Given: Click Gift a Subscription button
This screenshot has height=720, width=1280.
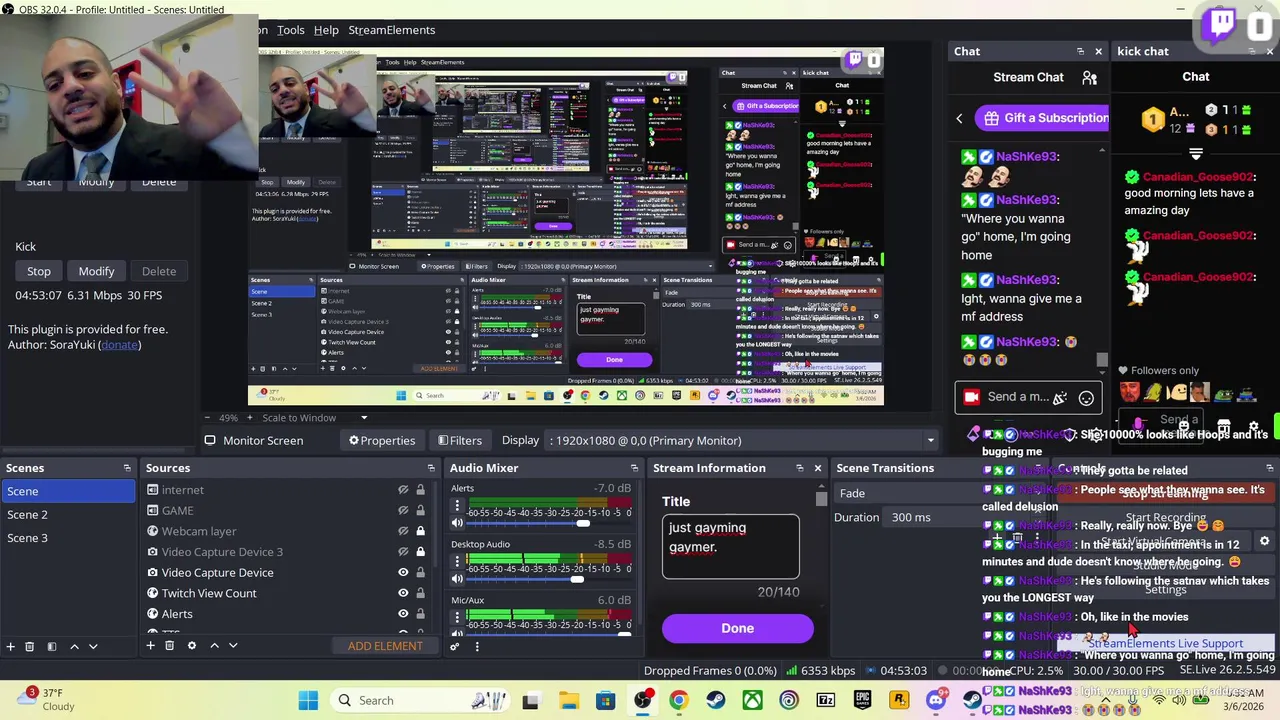Looking at the screenshot, I should point(1043,118).
